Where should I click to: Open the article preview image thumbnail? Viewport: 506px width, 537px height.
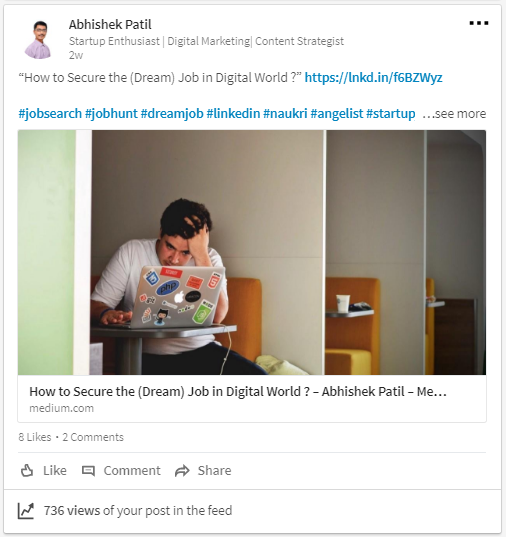(252, 252)
